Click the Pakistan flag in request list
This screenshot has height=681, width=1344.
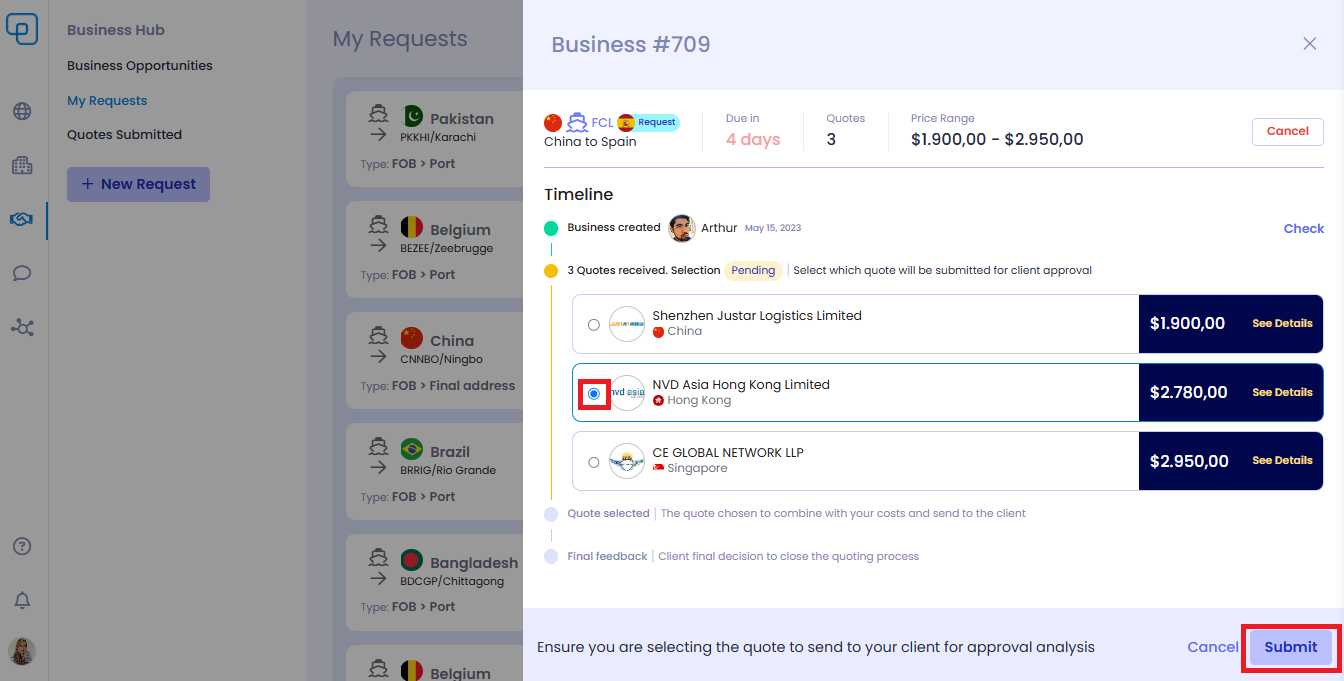coord(412,117)
